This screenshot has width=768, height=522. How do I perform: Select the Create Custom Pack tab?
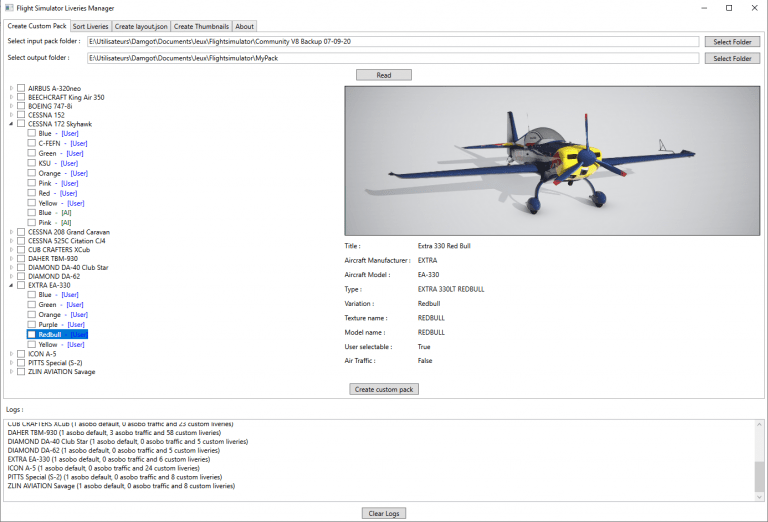tap(37, 26)
